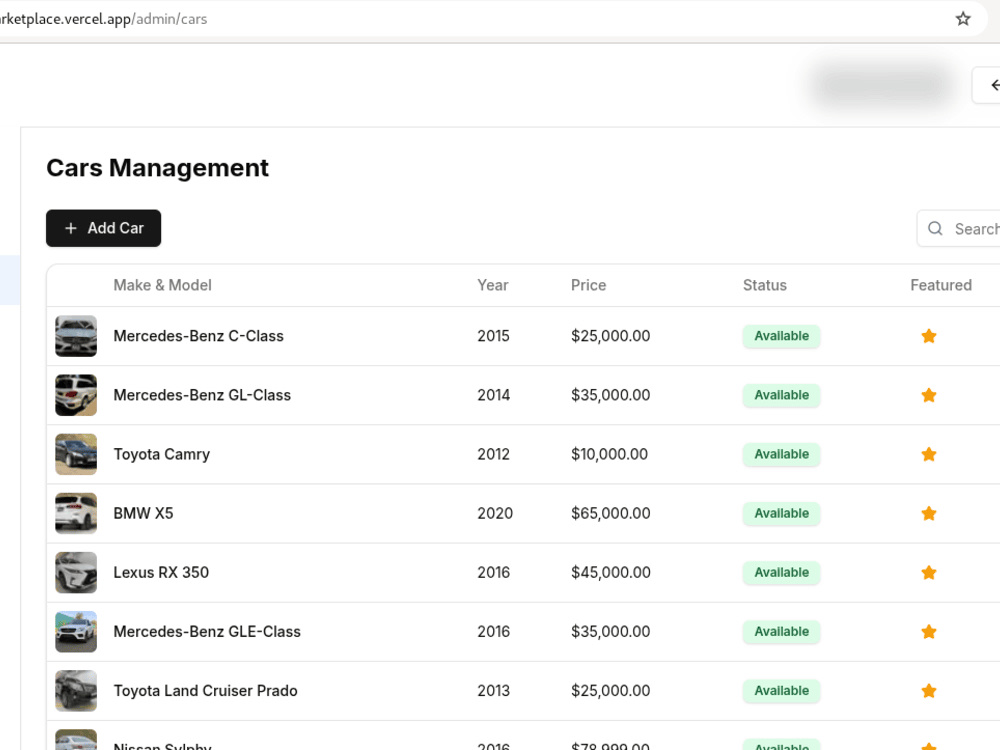Click the year 2013 in Land Cruiser Prado row

tap(494, 691)
